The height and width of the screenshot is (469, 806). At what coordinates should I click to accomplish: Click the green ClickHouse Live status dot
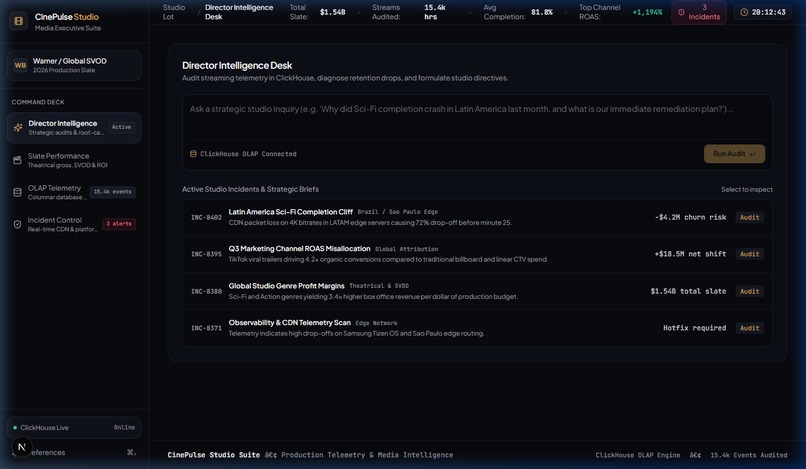(x=15, y=427)
